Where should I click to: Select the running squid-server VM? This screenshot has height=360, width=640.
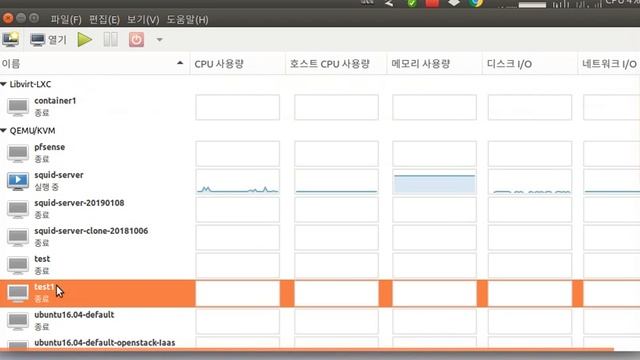(320, 181)
